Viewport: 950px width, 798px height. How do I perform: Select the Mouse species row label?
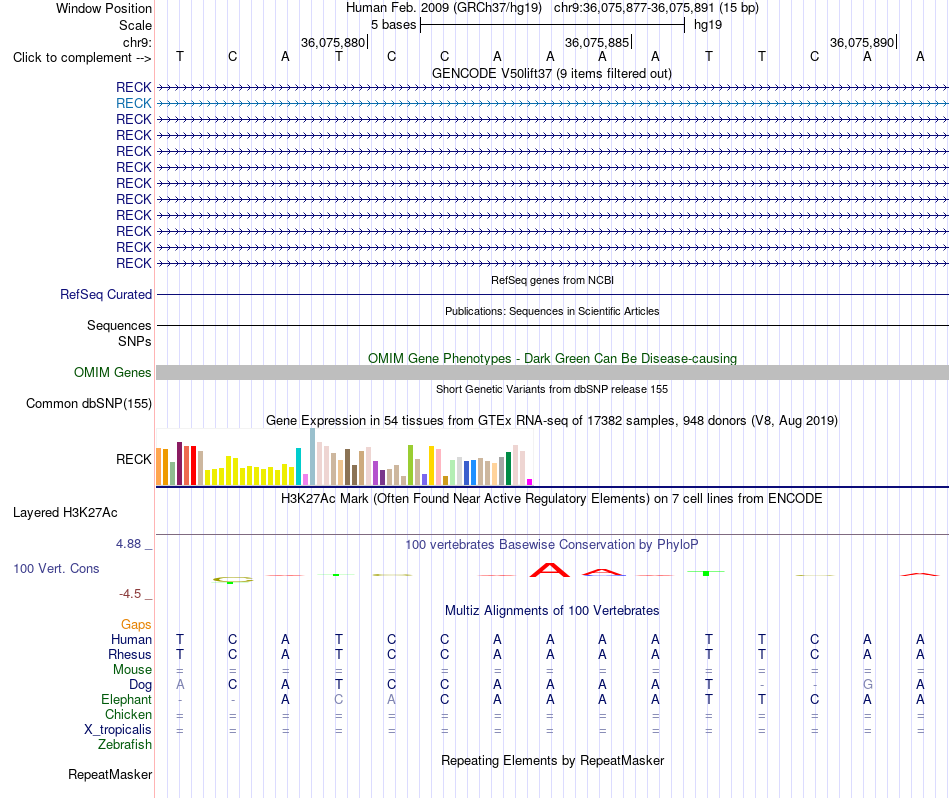132,670
